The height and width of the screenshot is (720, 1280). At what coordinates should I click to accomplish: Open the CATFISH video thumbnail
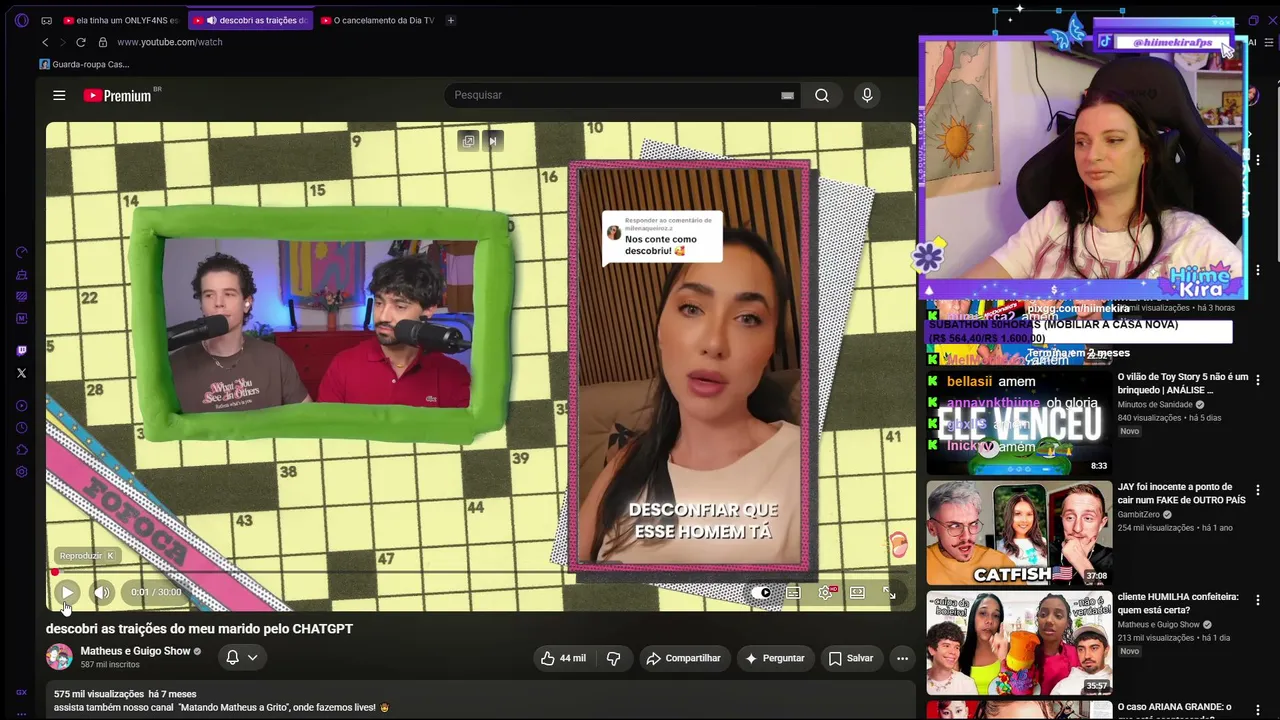click(1019, 533)
